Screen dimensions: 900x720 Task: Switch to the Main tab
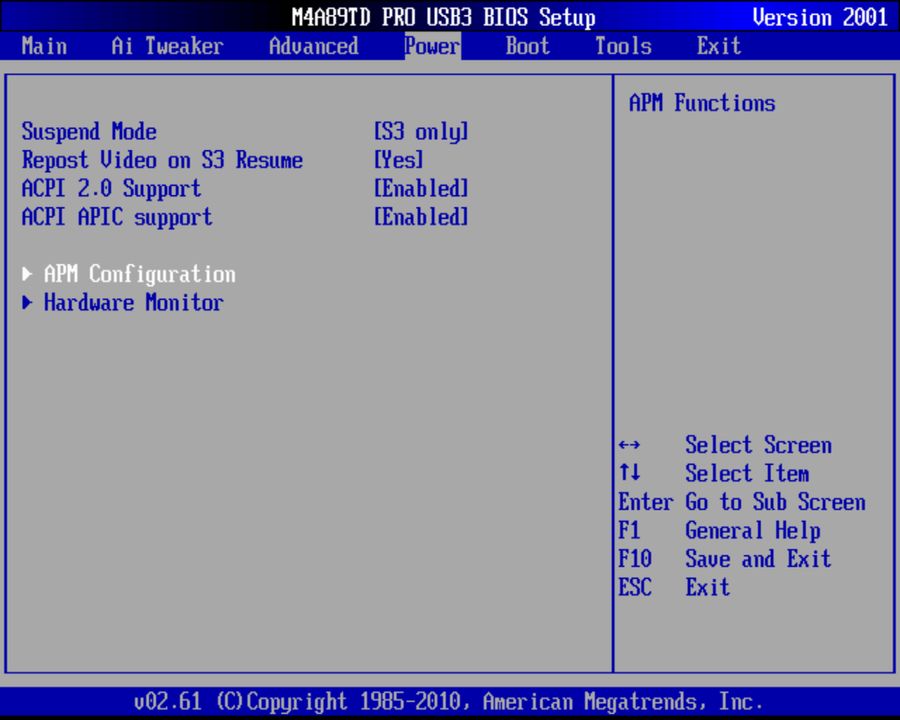coord(44,46)
